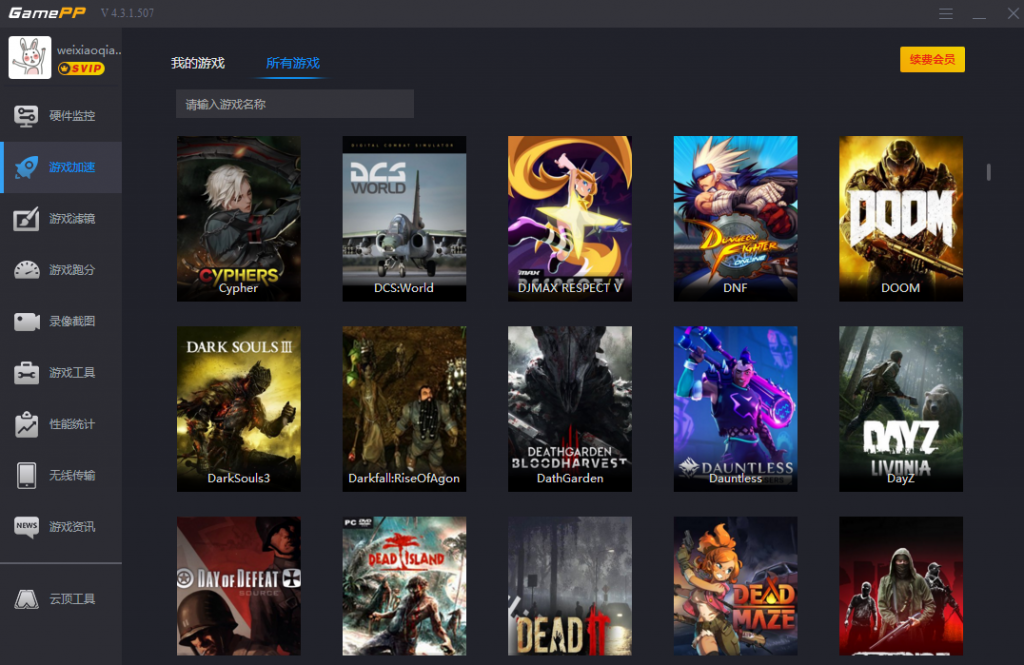The height and width of the screenshot is (665, 1024).
Task: Select the Dead Island game cover
Action: coord(404,586)
